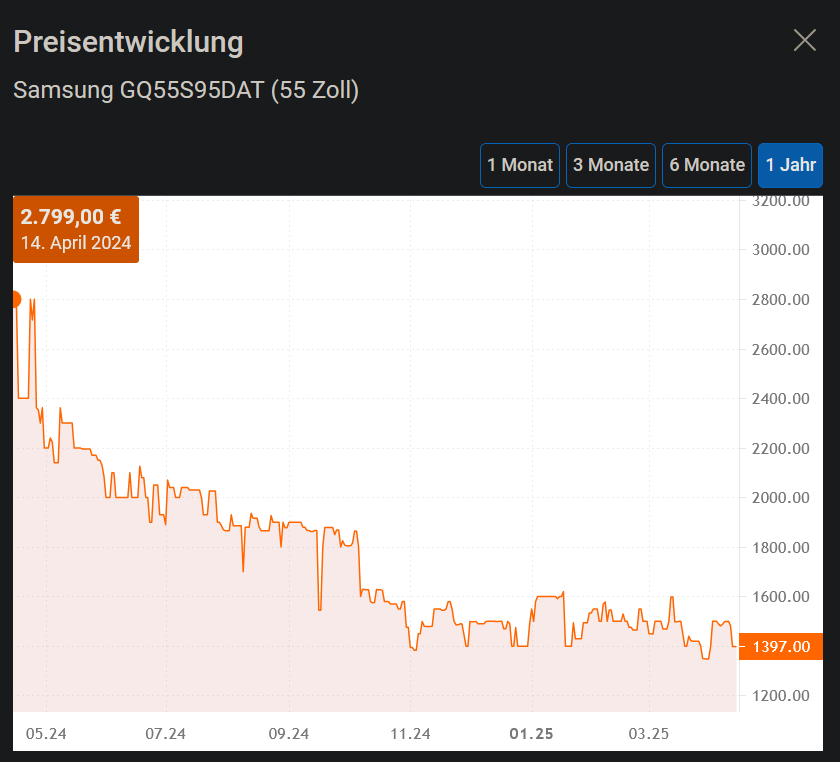Click the Preisentwicklung dialog title
This screenshot has height=762, width=840.
click(128, 42)
